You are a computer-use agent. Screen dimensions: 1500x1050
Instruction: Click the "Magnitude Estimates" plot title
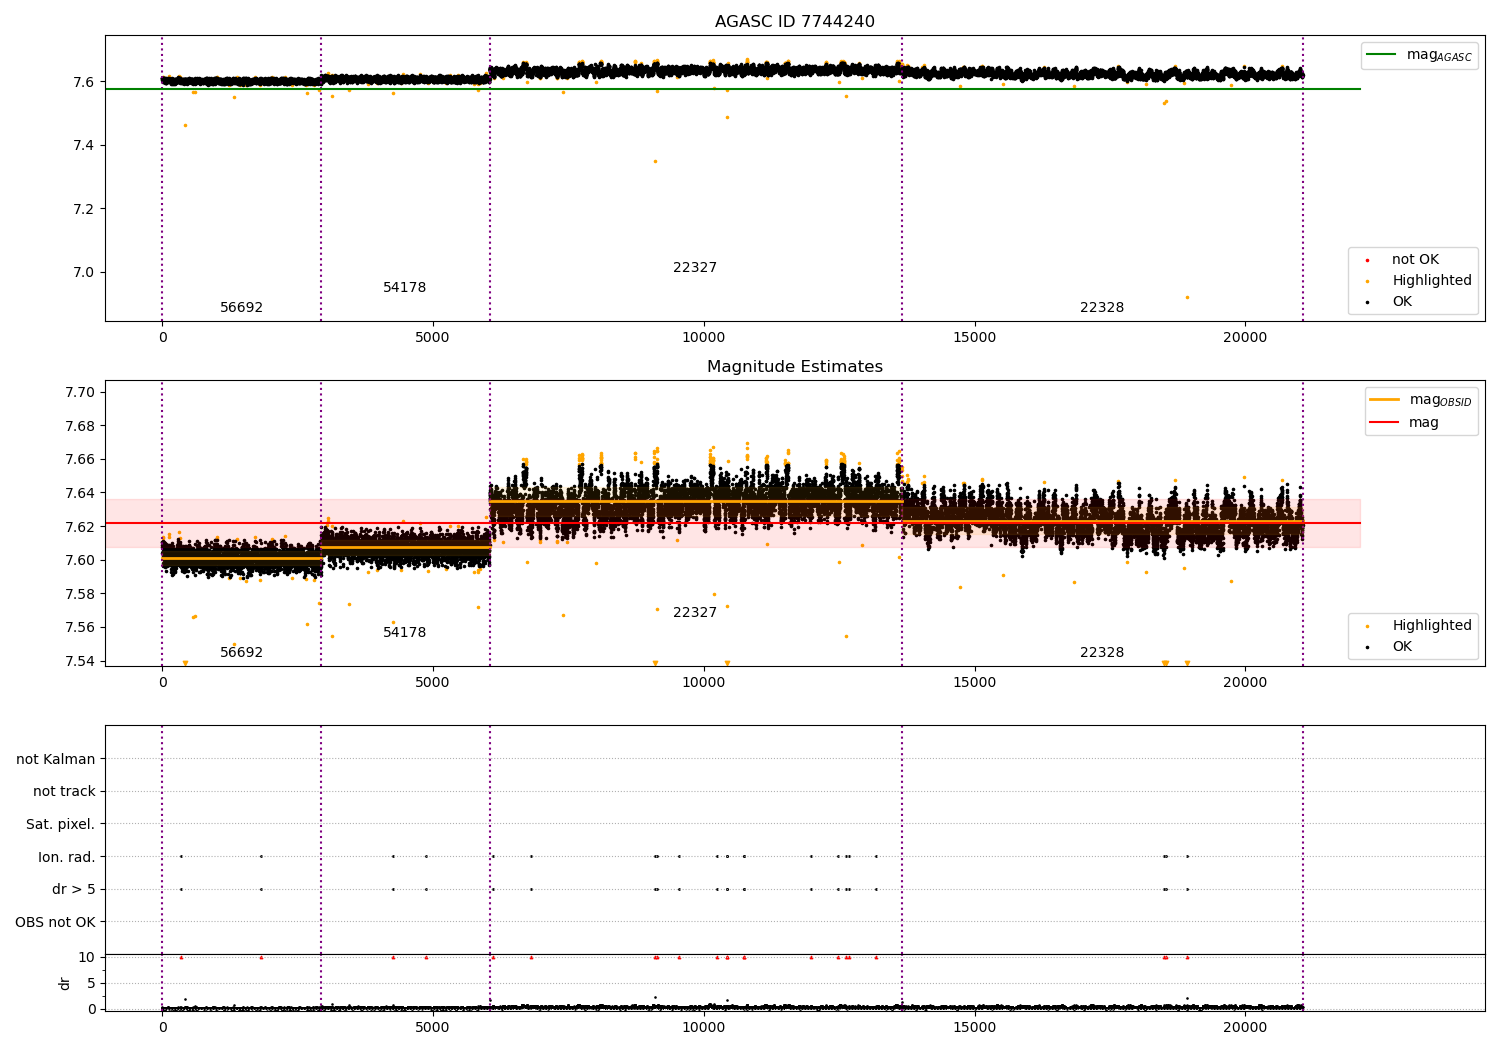(x=794, y=367)
